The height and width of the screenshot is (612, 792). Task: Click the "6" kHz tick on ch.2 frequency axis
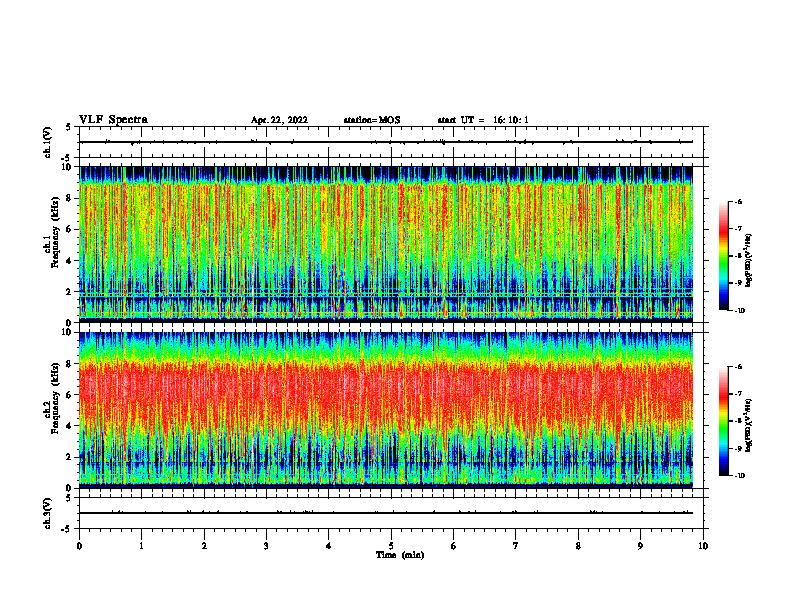pos(69,395)
